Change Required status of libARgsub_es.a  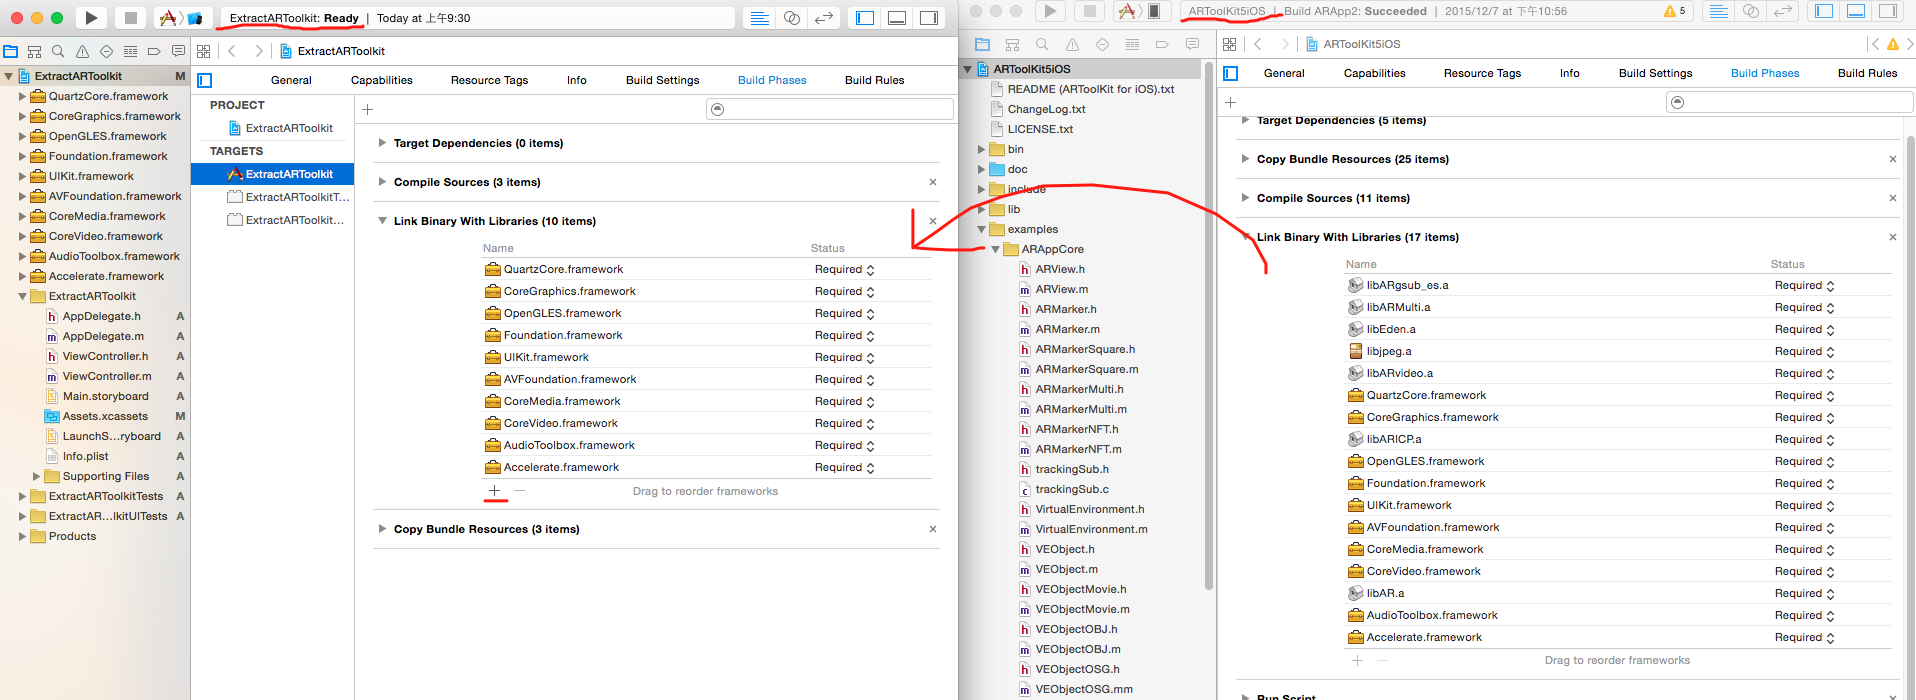click(1804, 285)
